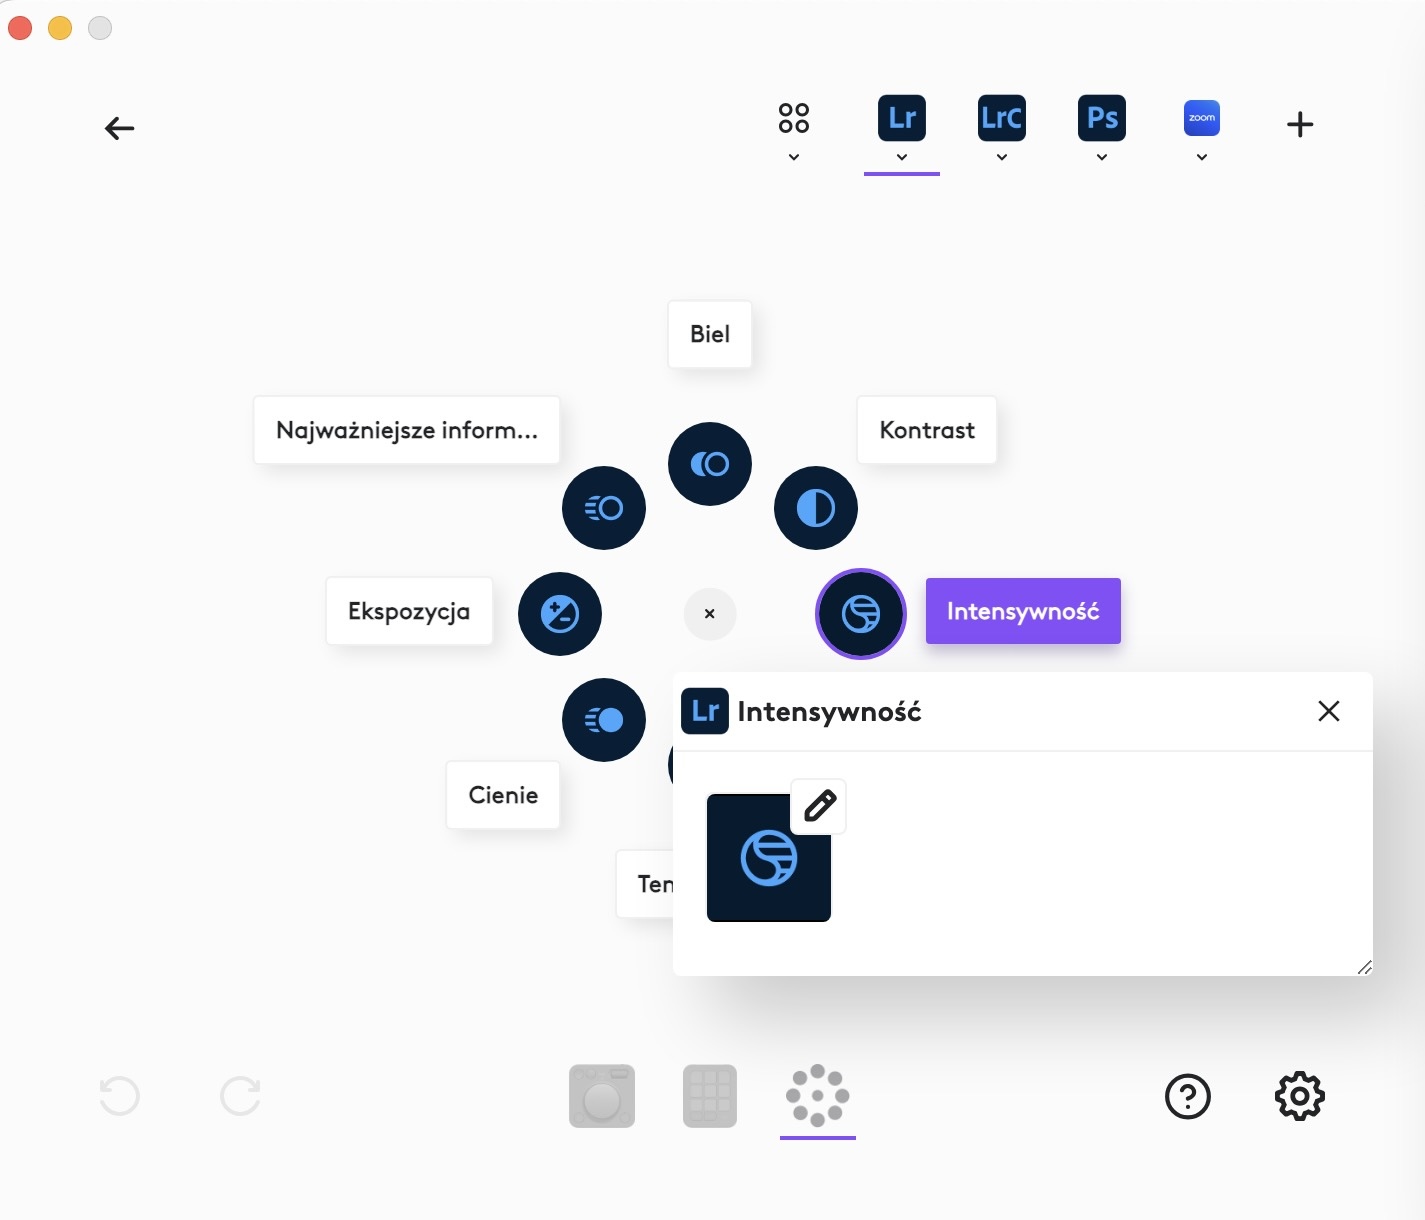Click the Ekspozycja plus-minus icon
Viewport: 1425px width, 1220px height.
tap(560, 614)
